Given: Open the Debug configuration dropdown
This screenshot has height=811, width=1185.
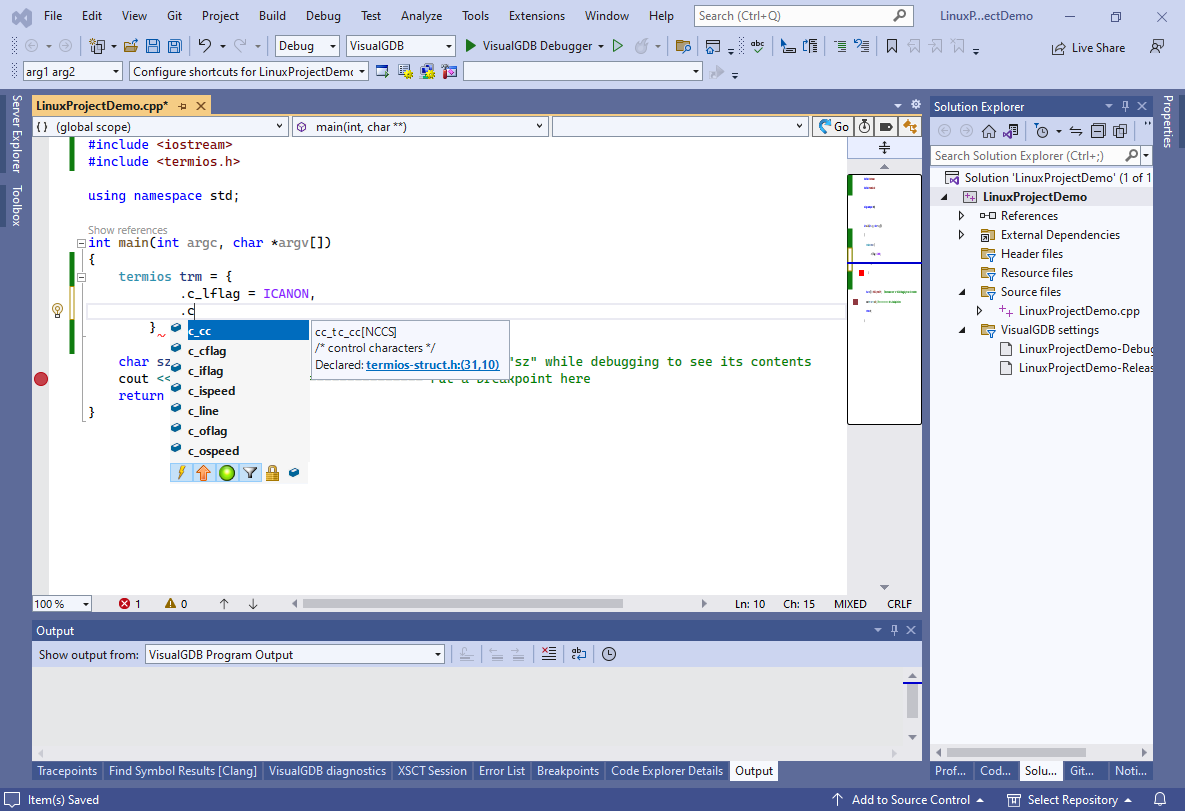Looking at the screenshot, I should tap(308, 46).
